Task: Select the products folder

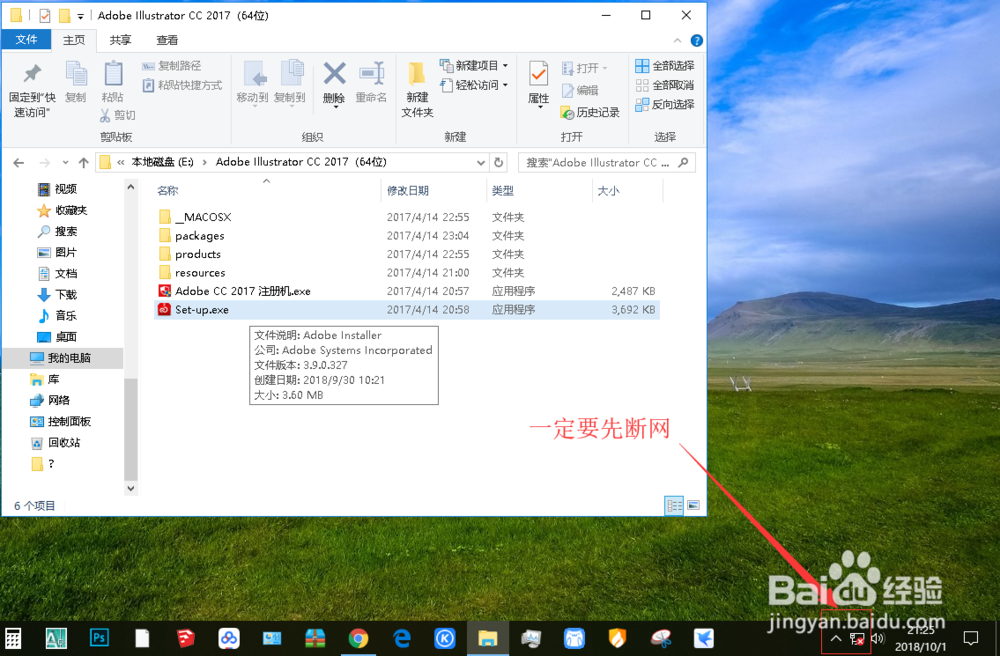Action: click(407, 254)
